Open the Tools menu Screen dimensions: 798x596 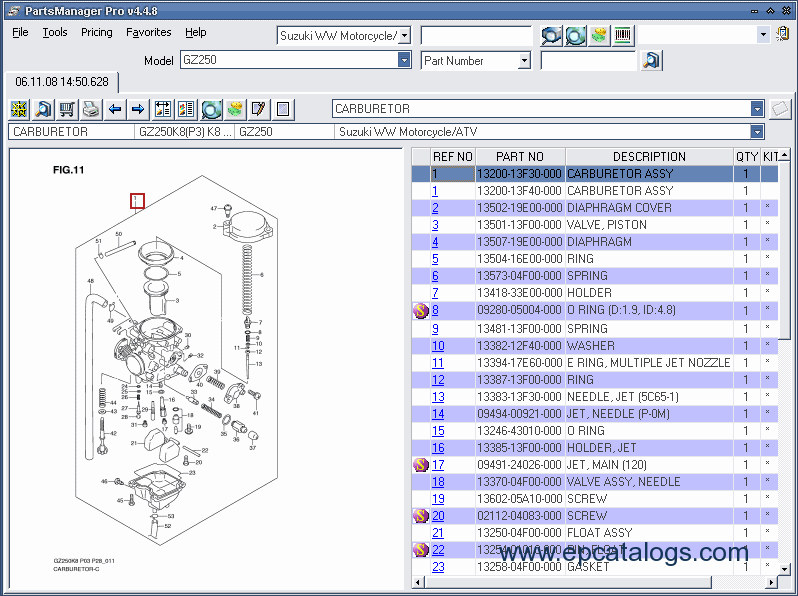pos(55,33)
